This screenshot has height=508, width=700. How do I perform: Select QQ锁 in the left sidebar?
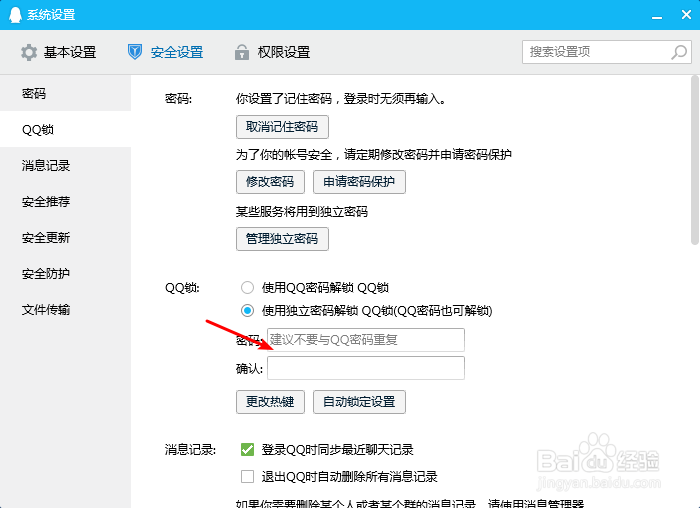tap(65, 129)
